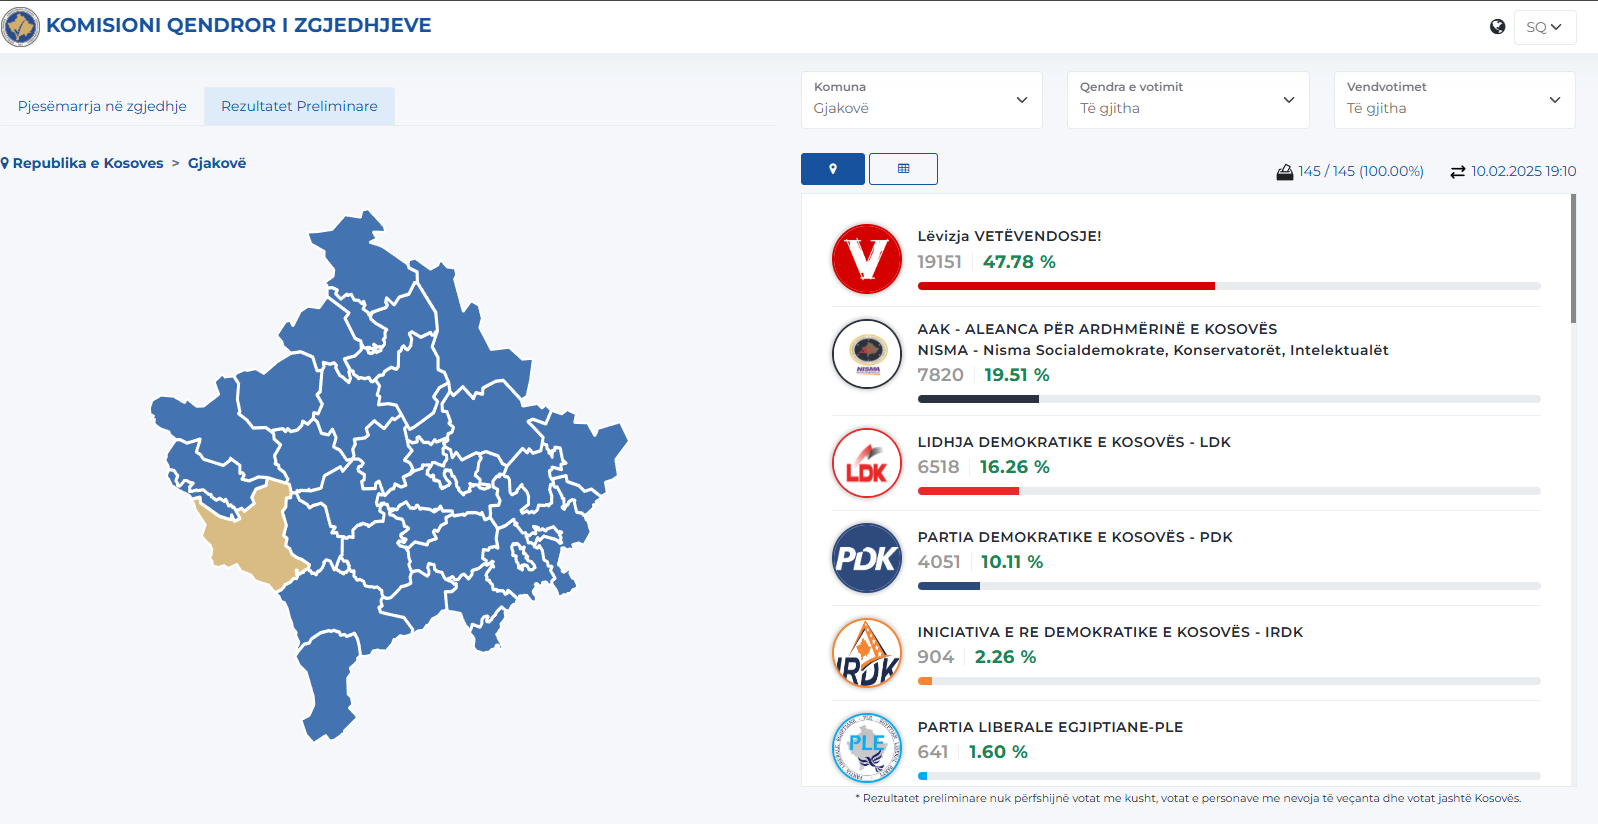The image size is (1598, 824).
Task: Click the AAK-NISMA coalition logo
Action: (867, 354)
